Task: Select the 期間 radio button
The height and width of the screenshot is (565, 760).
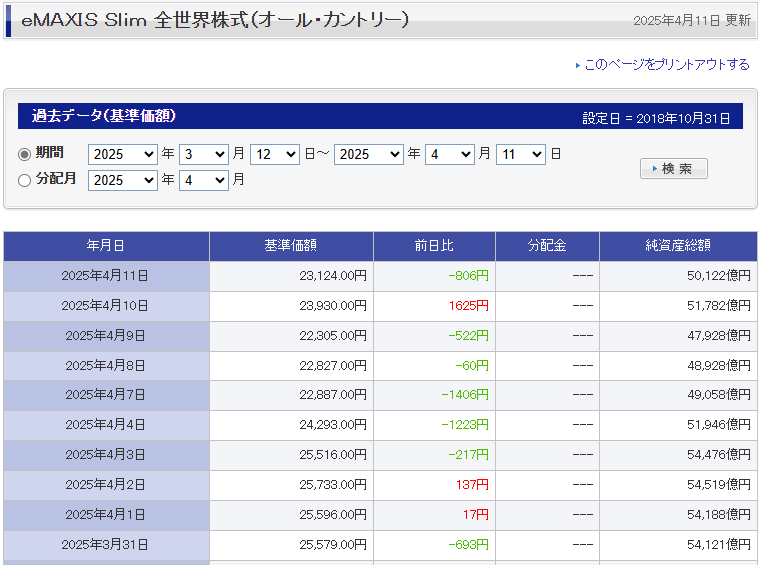Action: 25,154
